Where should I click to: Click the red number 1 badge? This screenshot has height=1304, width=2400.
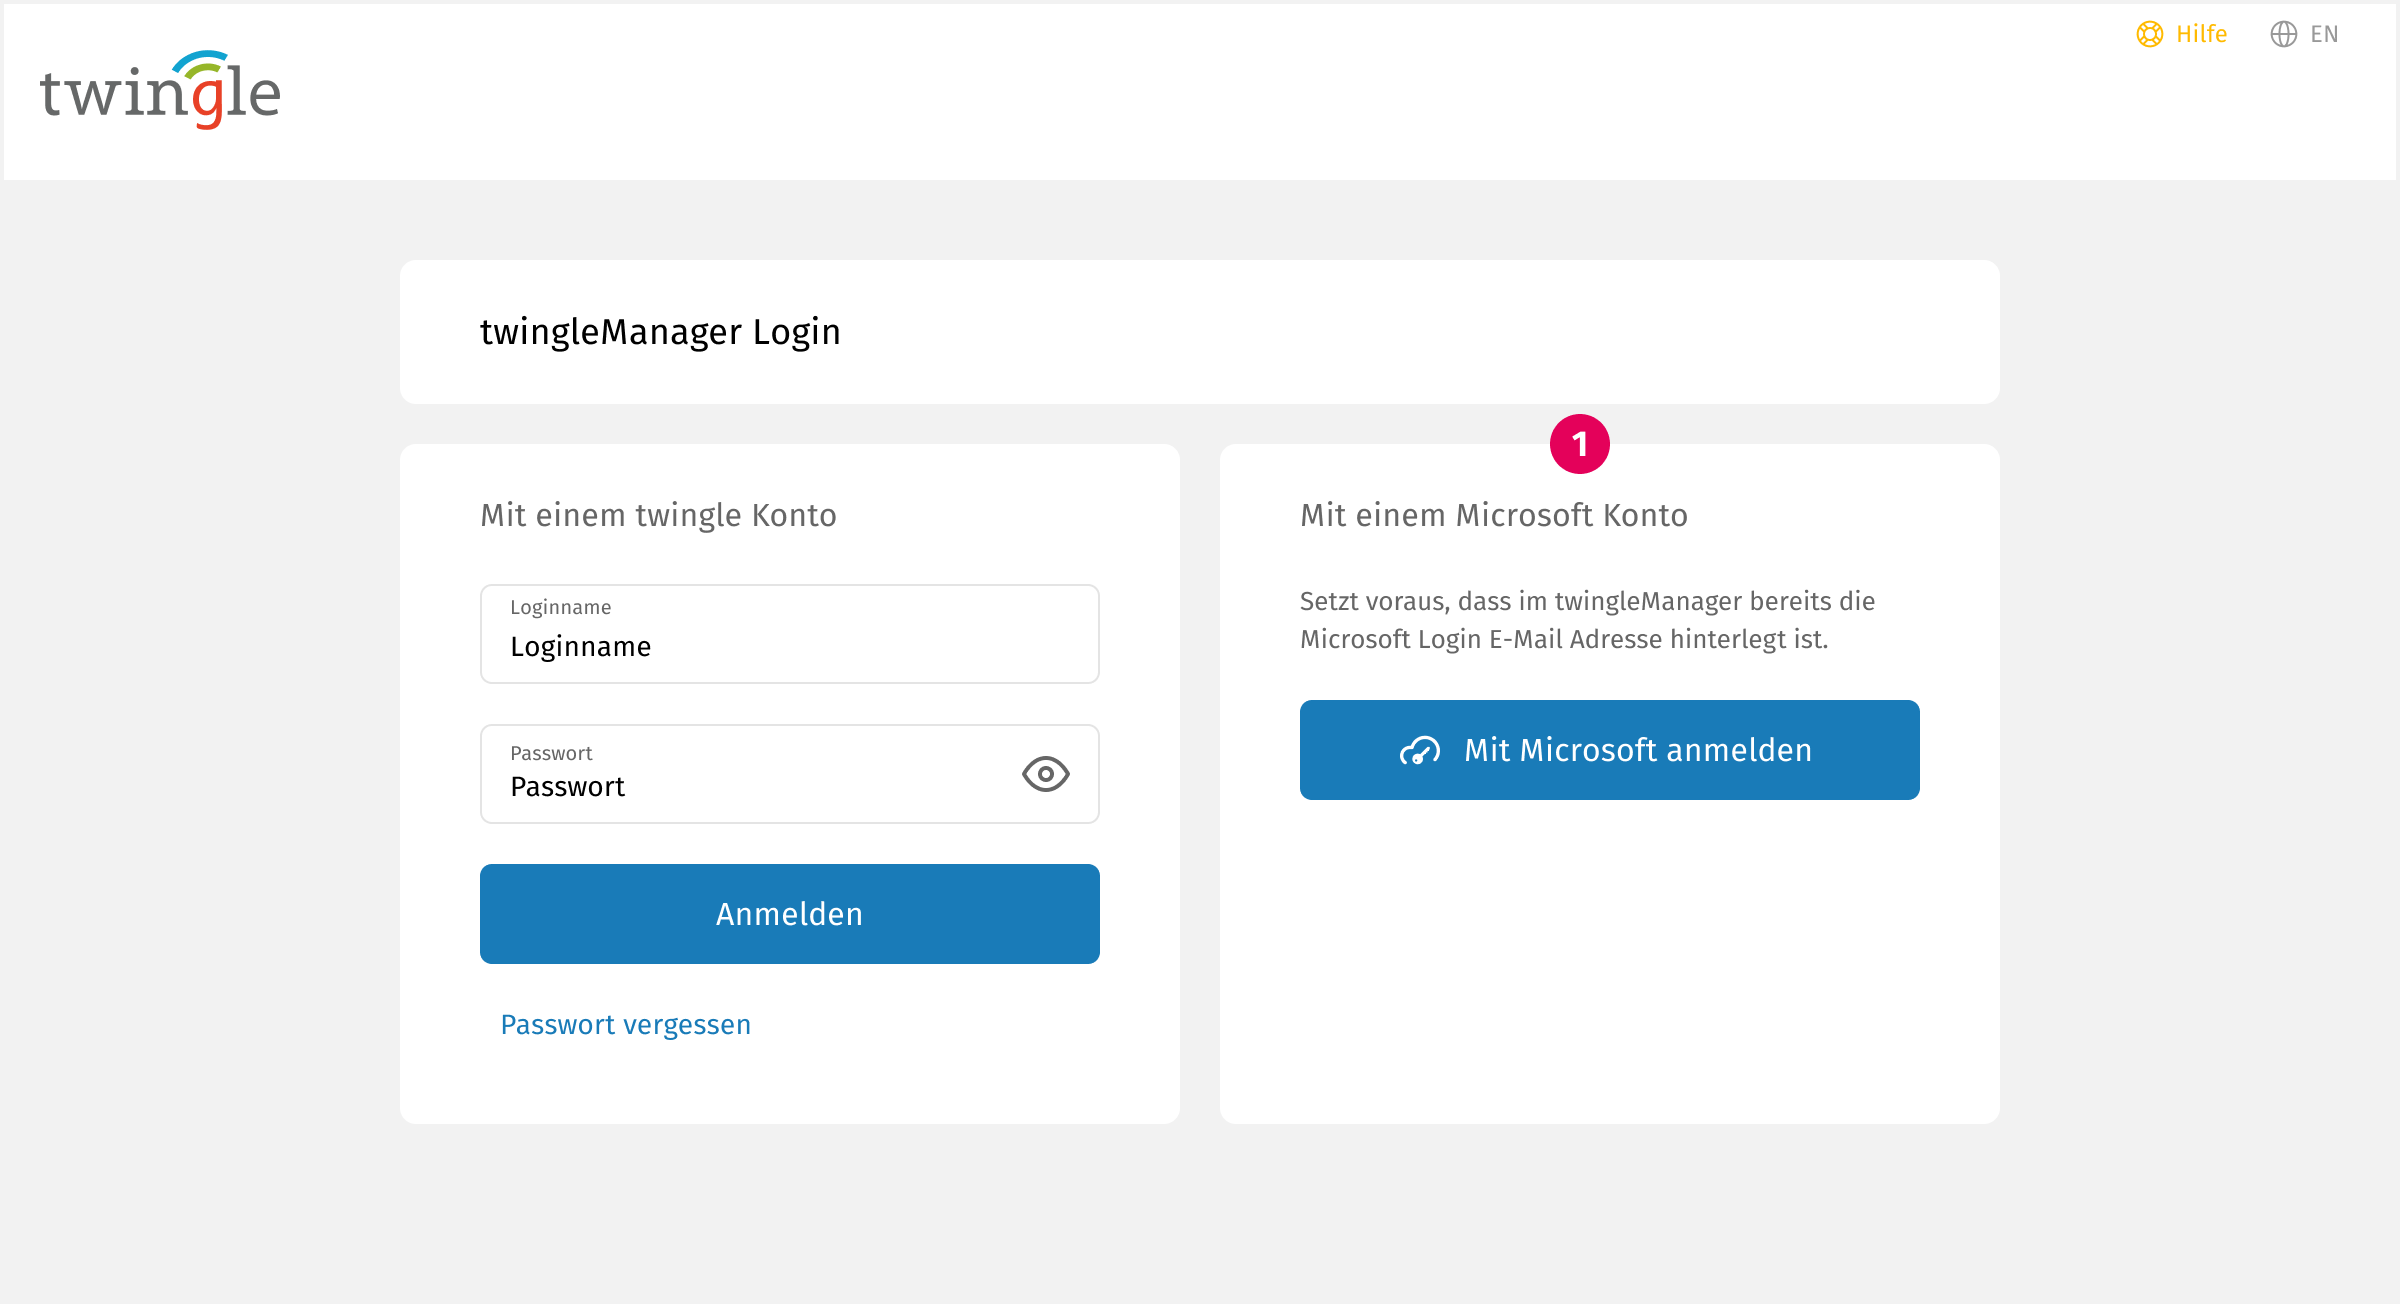tap(1579, 444)
